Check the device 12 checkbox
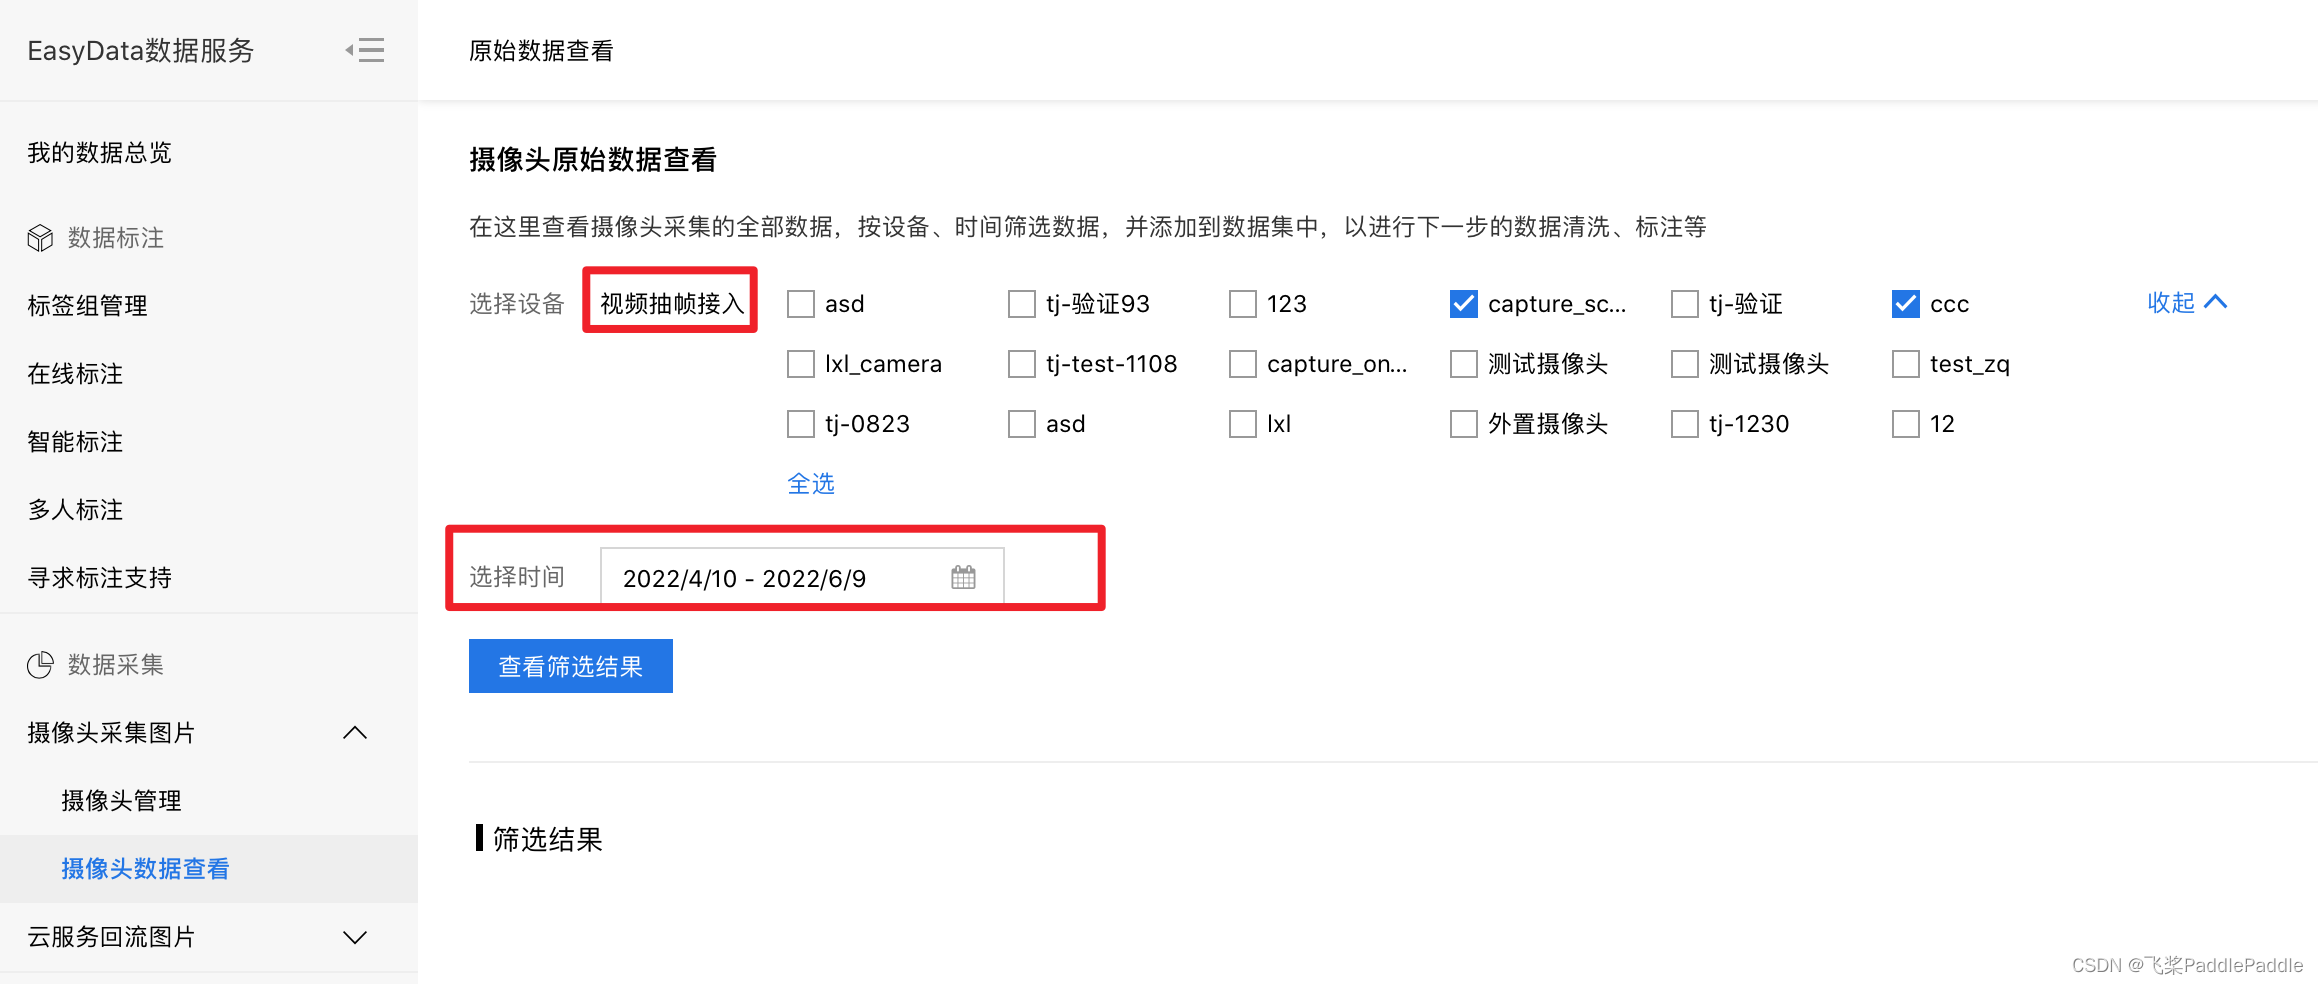This screenshot has height=984, width=2318. click(x=1906, y=424)
